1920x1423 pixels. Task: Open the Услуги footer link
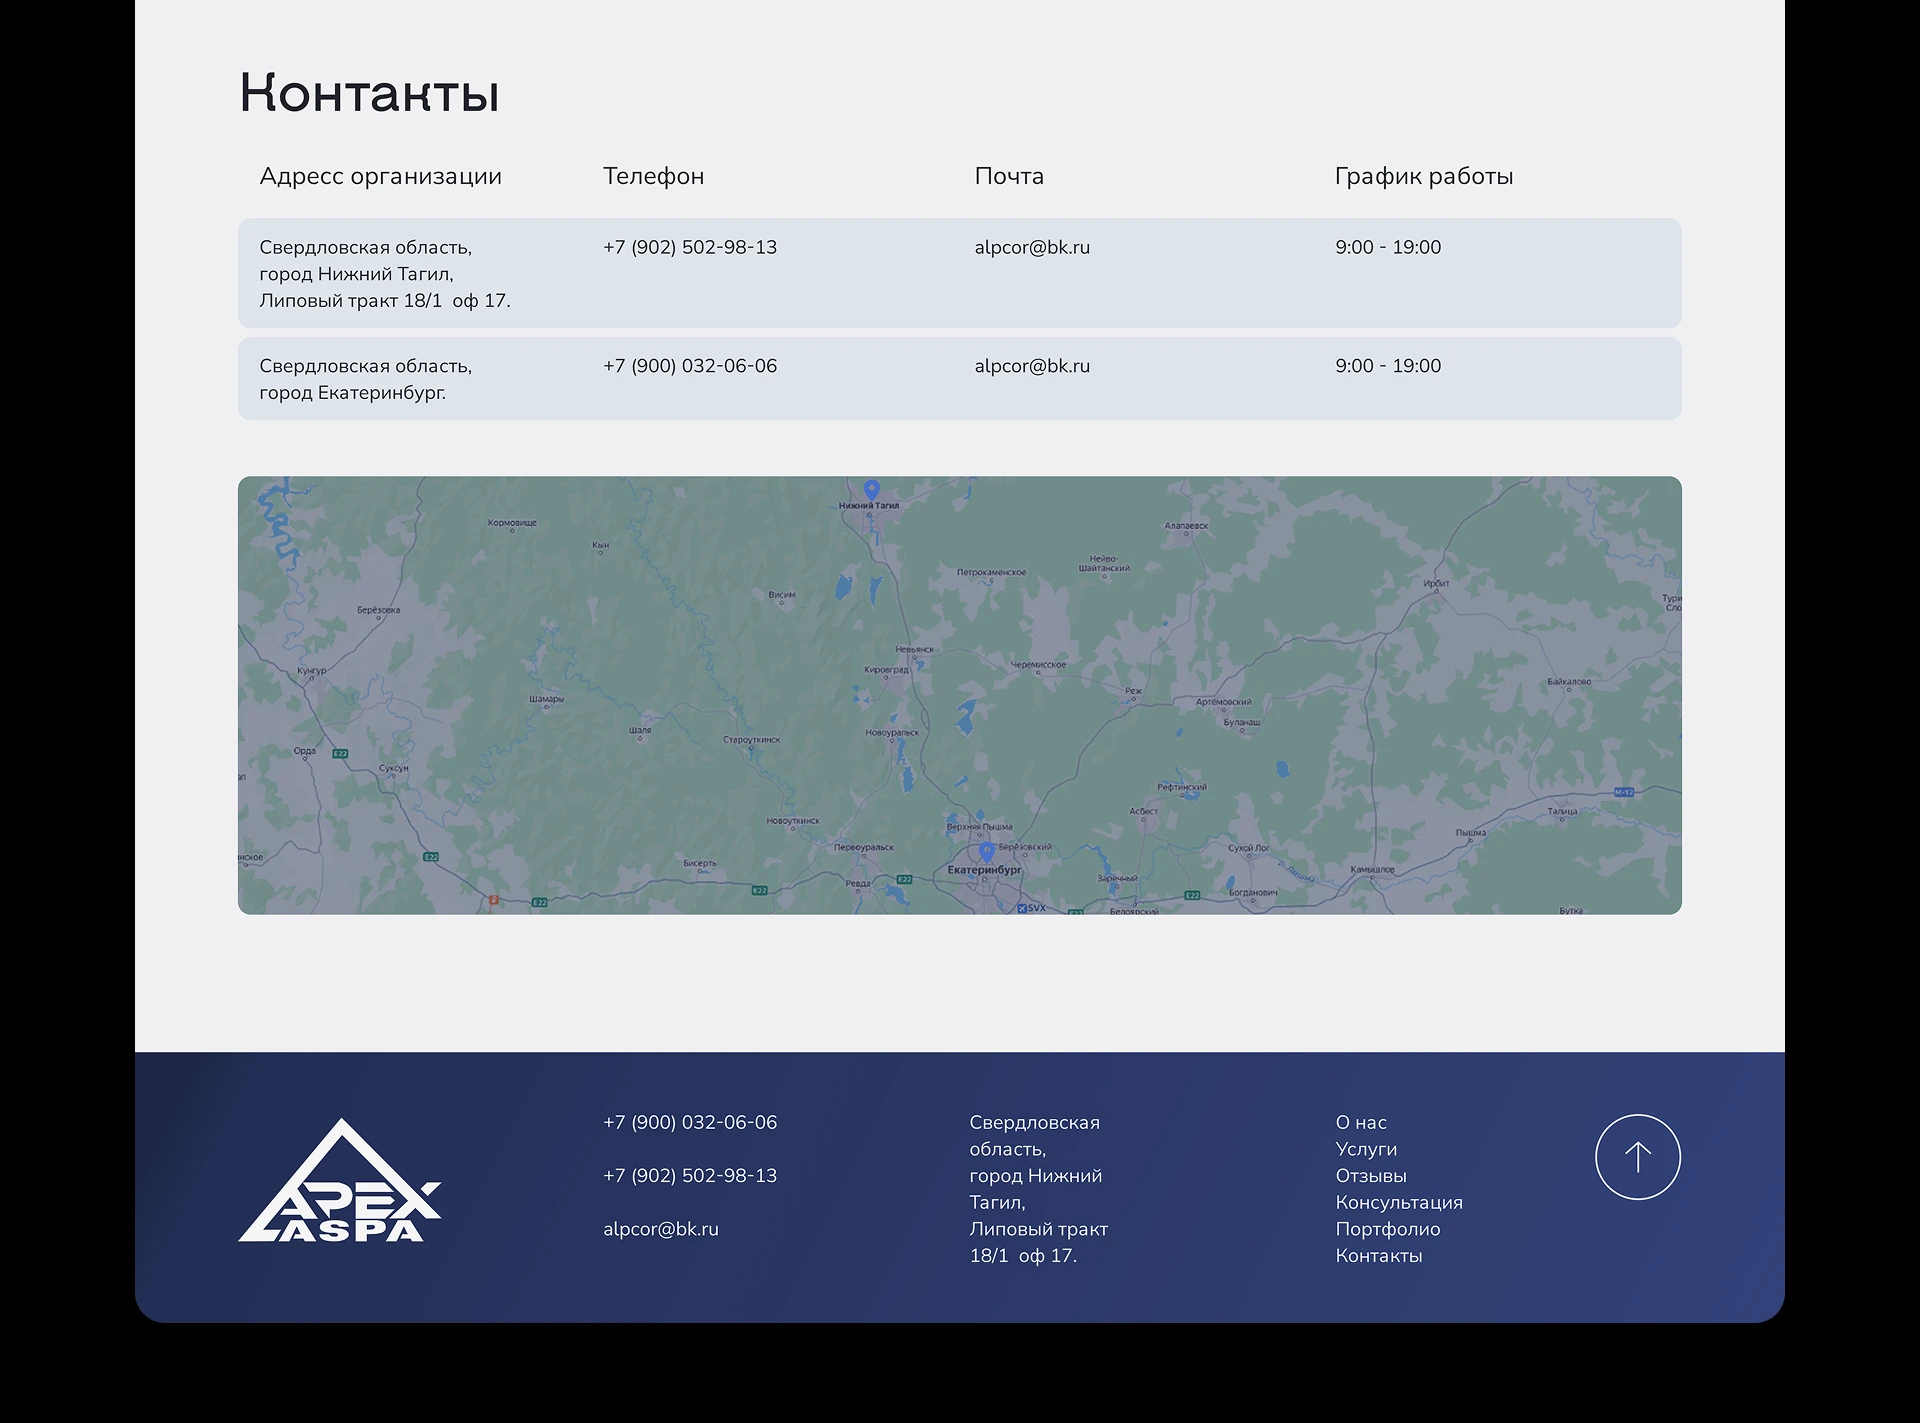tap(1366, 1149)
